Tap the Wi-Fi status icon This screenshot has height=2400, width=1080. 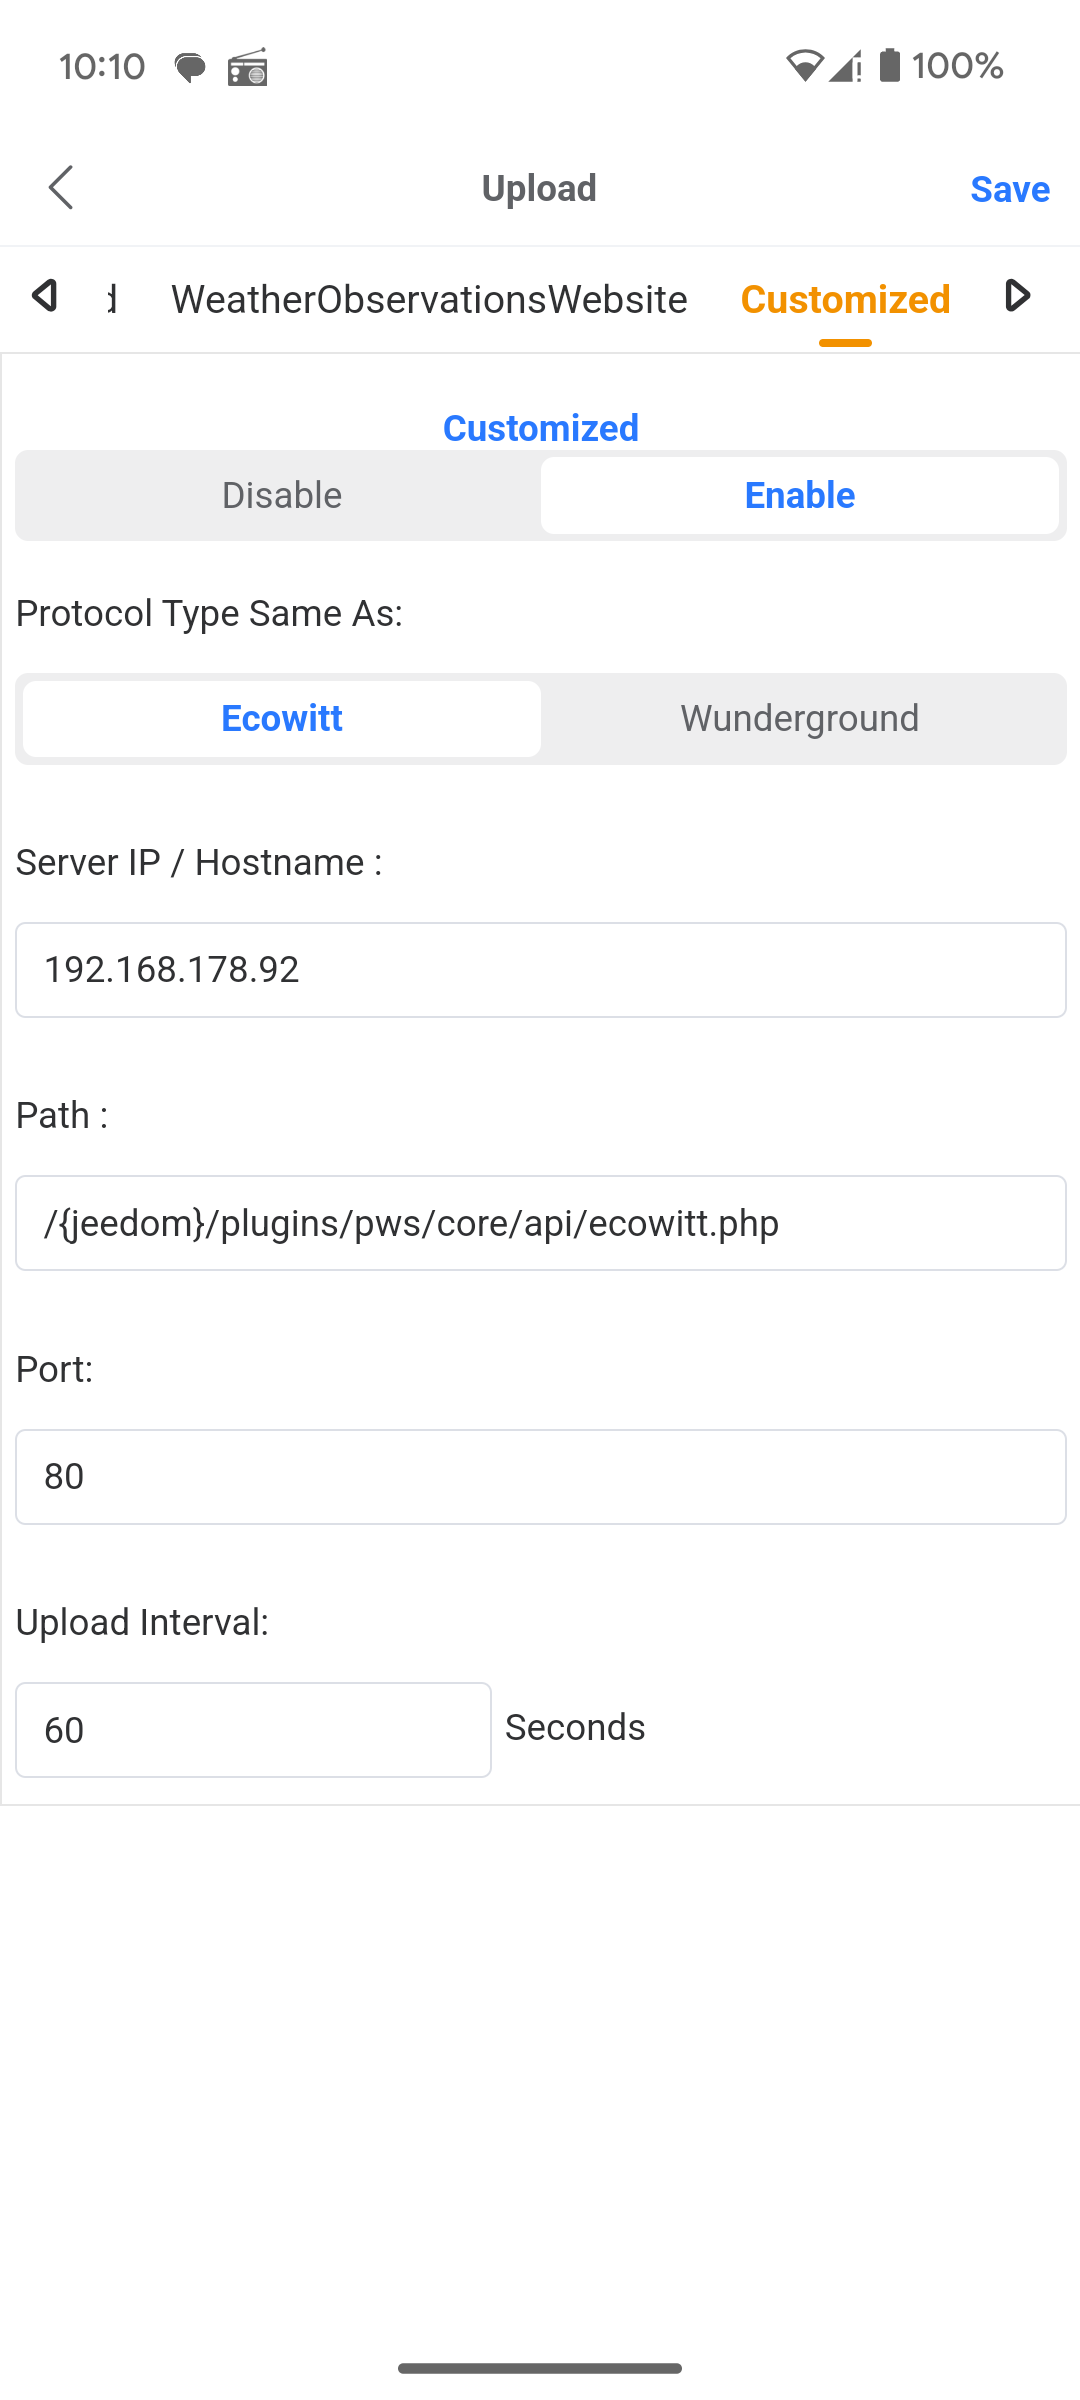pos(804,66)
